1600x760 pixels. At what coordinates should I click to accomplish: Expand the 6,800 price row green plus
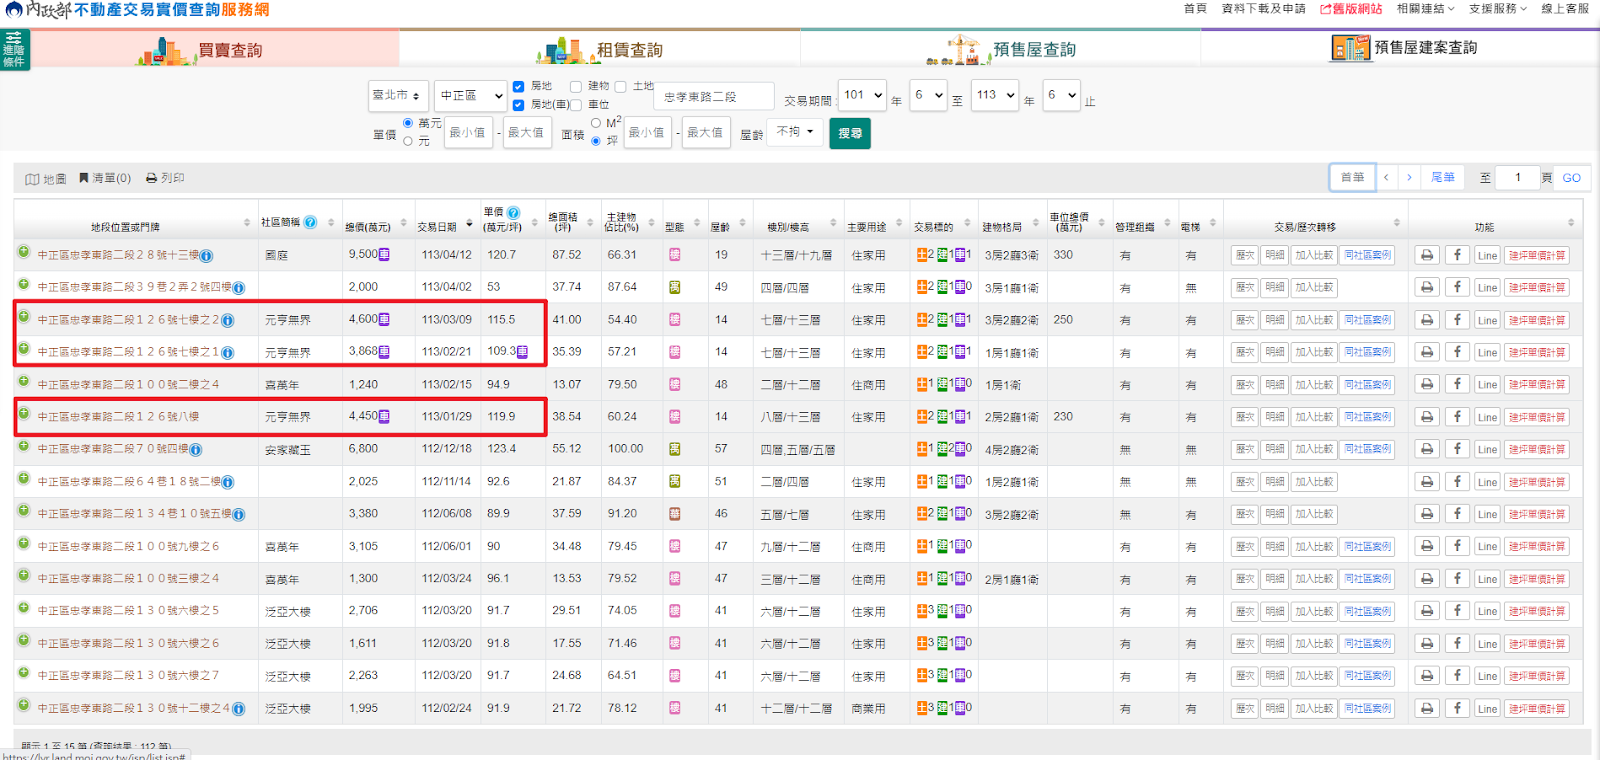23,447
